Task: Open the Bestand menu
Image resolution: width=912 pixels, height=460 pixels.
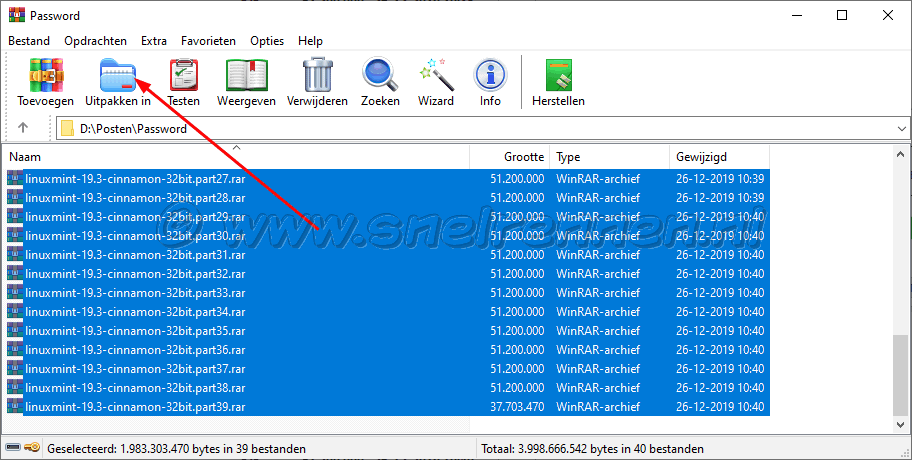Action: point(29,41)
